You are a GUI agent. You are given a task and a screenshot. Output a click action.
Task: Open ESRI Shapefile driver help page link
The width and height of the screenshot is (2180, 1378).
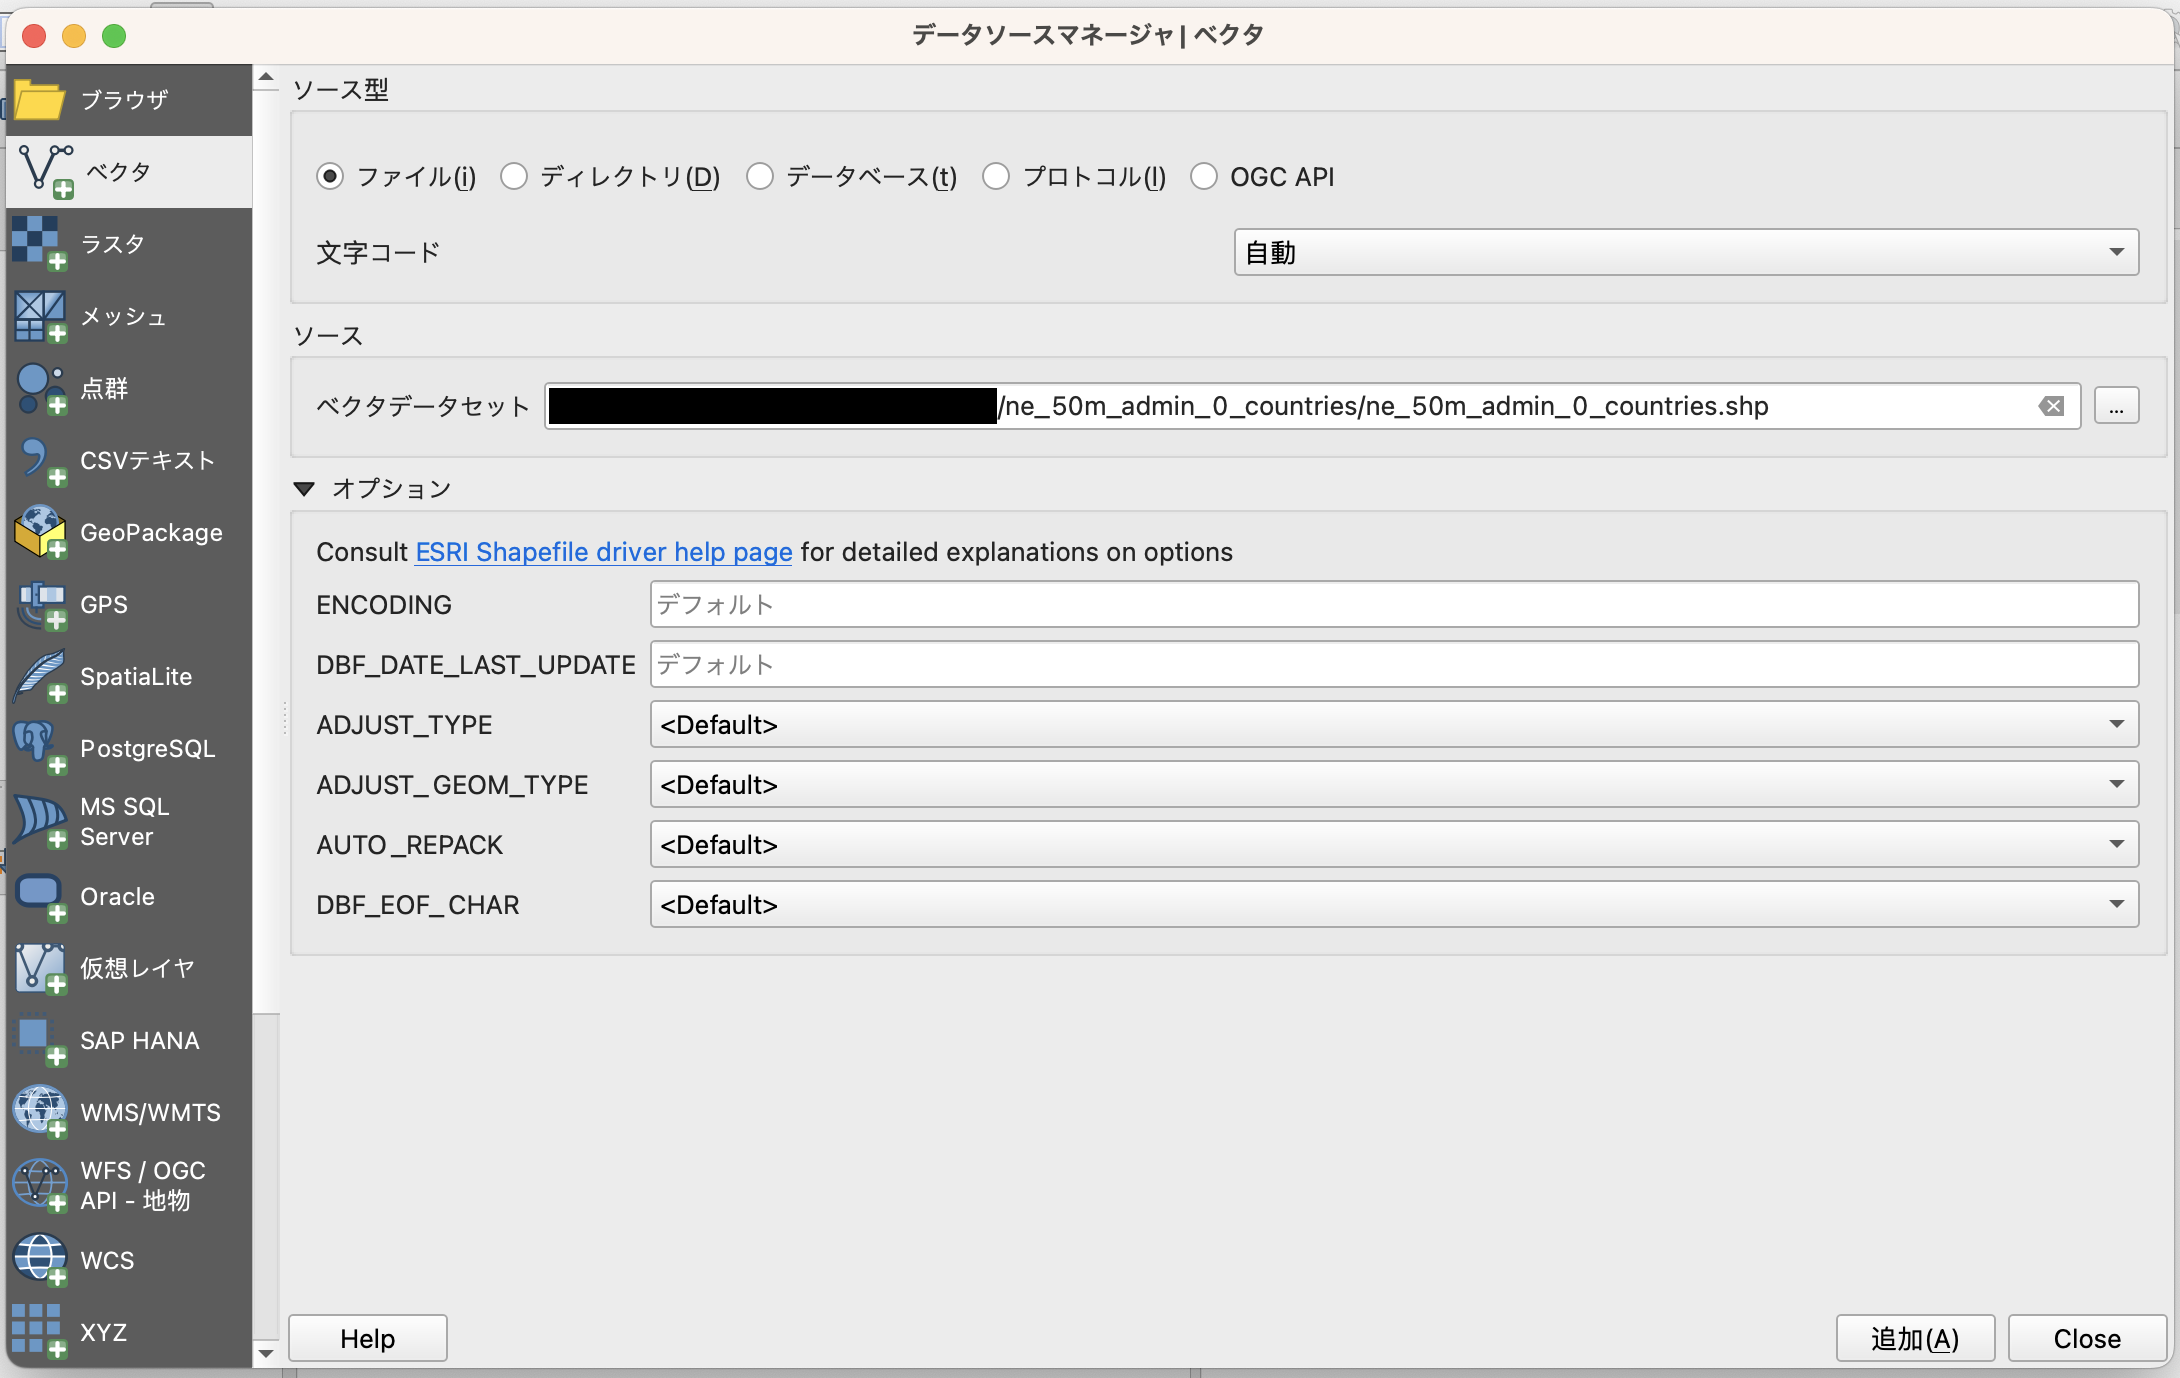click(603, 552)
